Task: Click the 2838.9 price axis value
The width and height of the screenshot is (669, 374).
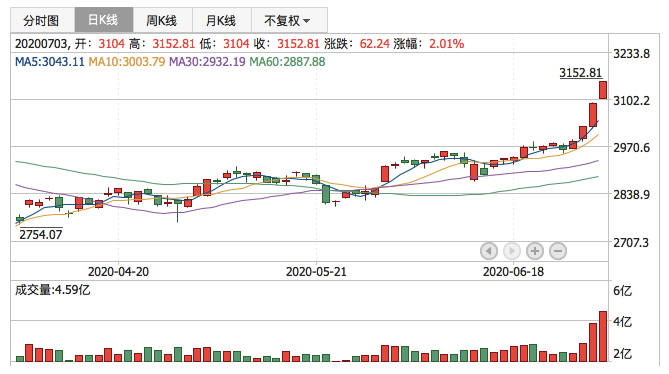Action: coord(631,195)
